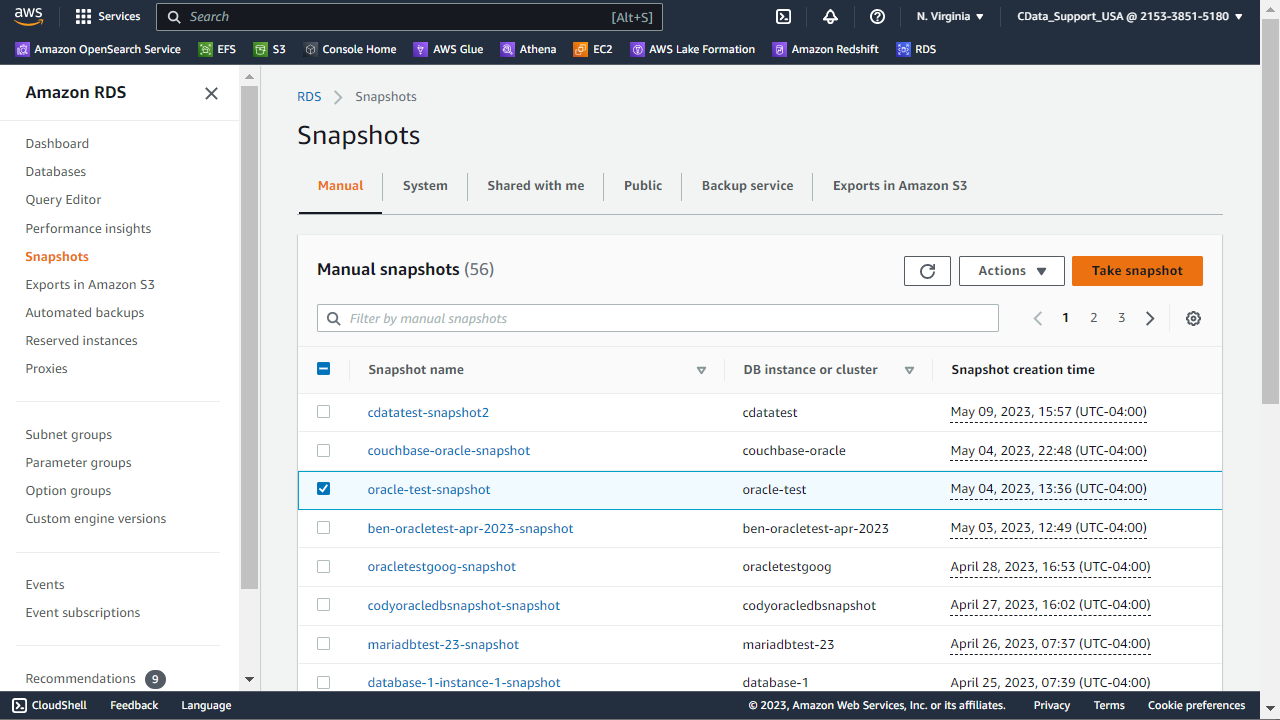This screenshot has width=1280, height=720.
Task: Click the Filter by manual snapshots field
Action: 660,318
